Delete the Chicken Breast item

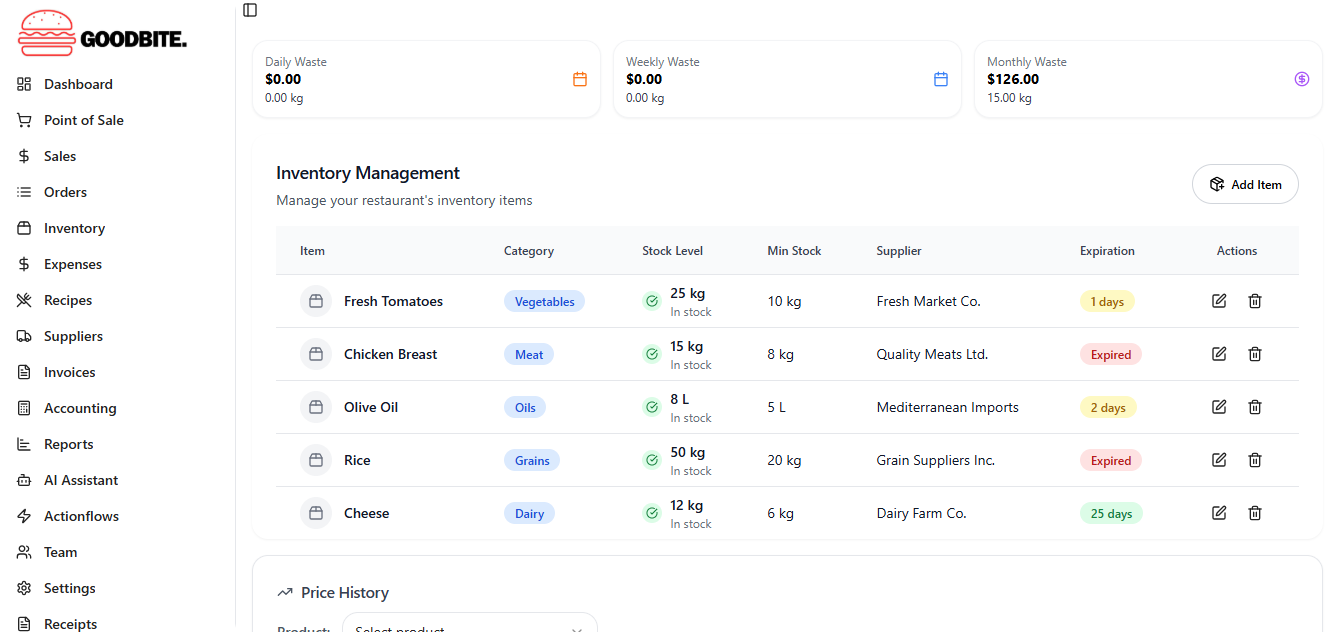(1255, 354)
